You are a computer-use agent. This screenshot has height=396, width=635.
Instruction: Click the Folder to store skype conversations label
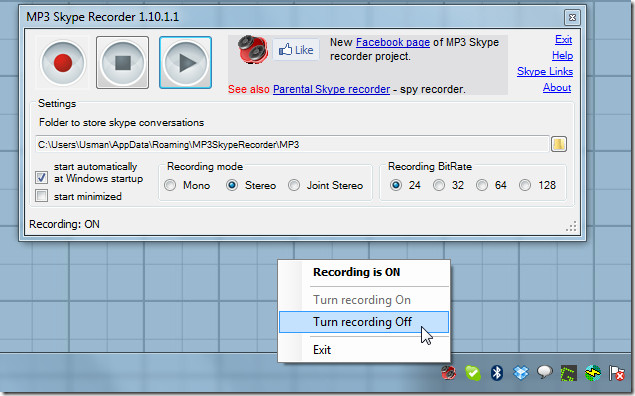pos(121,123)
